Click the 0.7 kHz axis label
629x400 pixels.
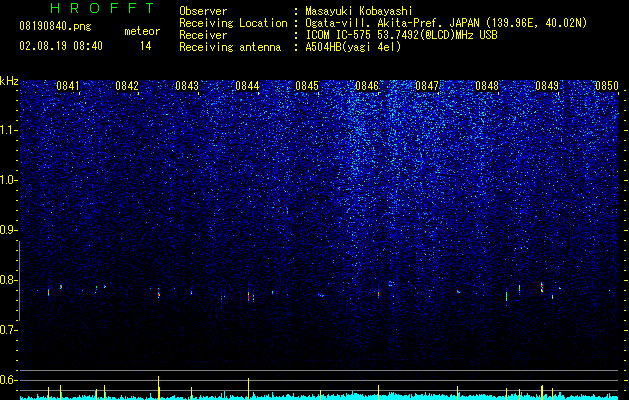[8, 330]
